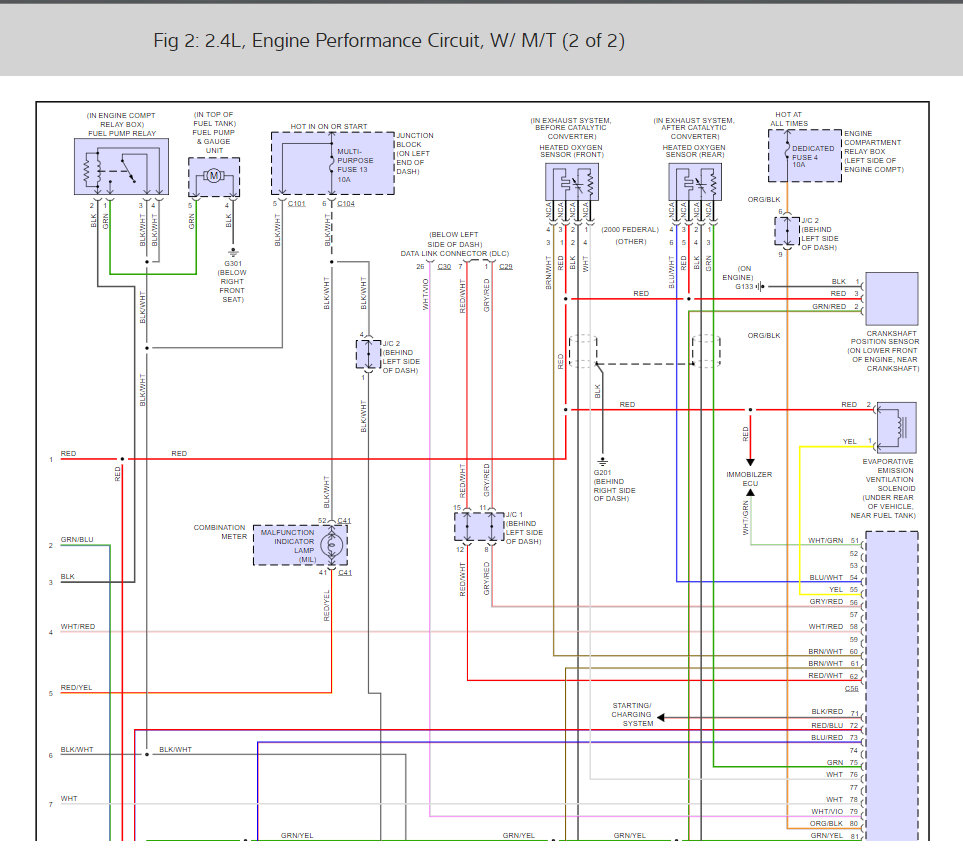Select the crankshaft position sensor box
The image size is (963, 851).
coord(892,295)
